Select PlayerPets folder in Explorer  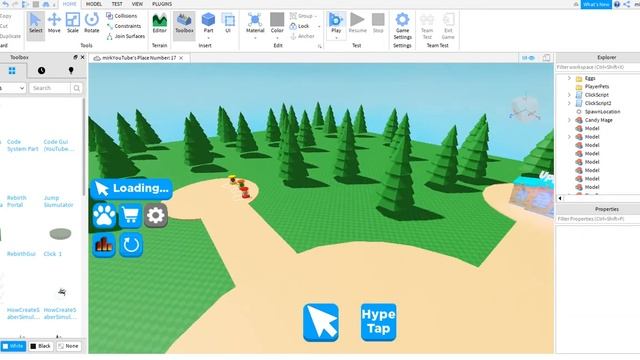click(x=597, y=87)
